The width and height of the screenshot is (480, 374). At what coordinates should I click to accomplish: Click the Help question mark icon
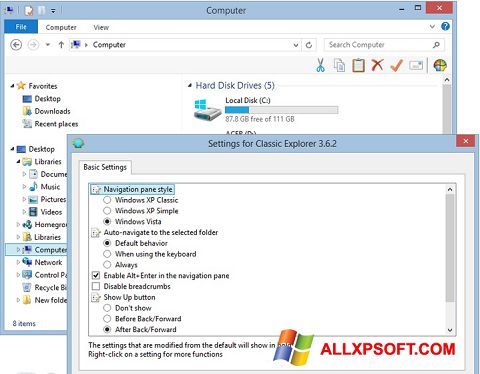click(x=445, y=26)
